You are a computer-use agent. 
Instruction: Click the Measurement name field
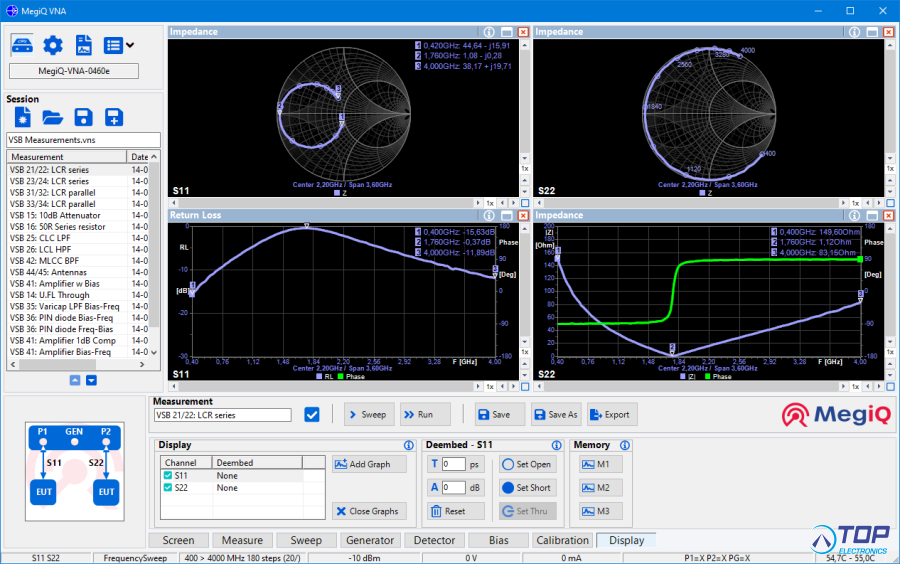223,415
